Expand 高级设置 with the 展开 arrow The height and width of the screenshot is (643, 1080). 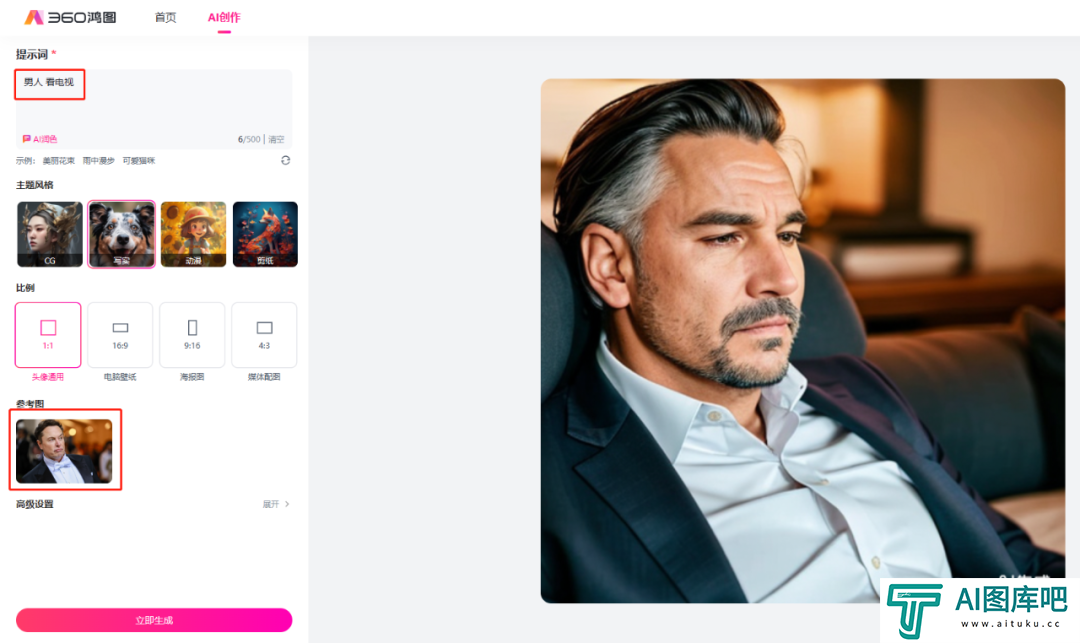tap(276, 504)
